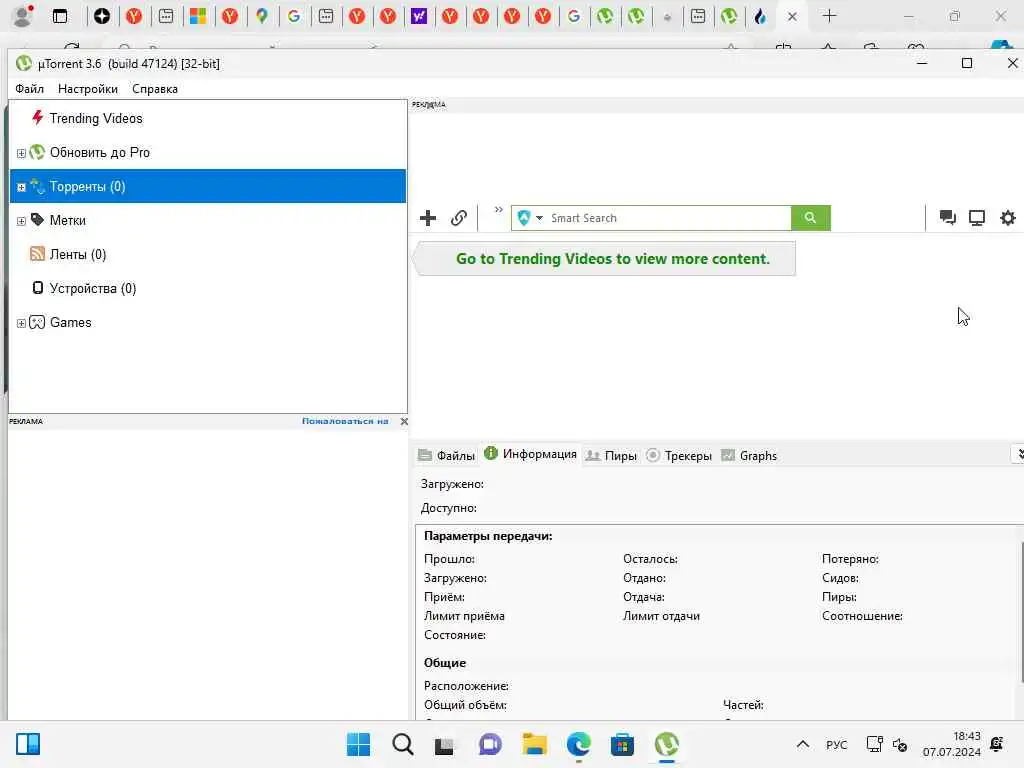Focus the Smart Search field
This screenshot has height=768, width=1024.
(667, 218)
